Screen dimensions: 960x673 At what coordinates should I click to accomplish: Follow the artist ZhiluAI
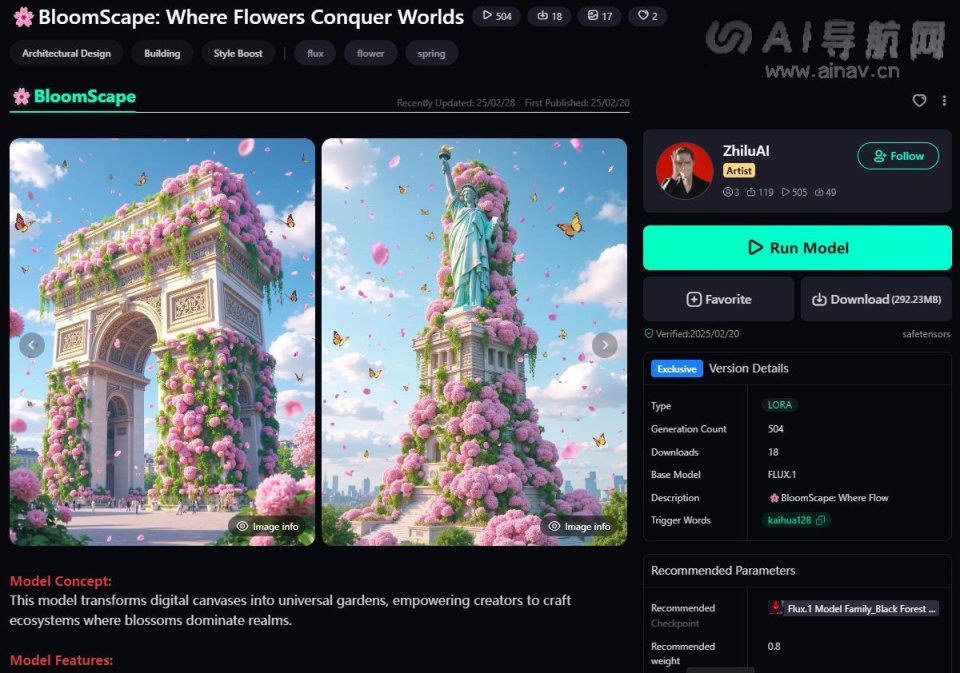[x=898, y=156]
